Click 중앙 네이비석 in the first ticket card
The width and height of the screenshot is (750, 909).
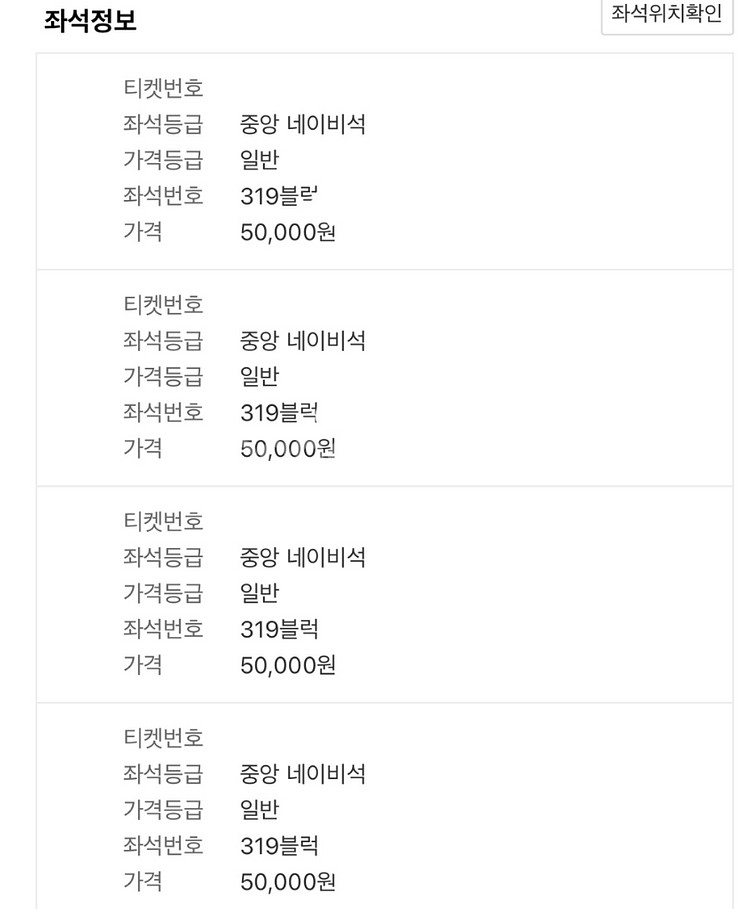click(x=303, y=124)
